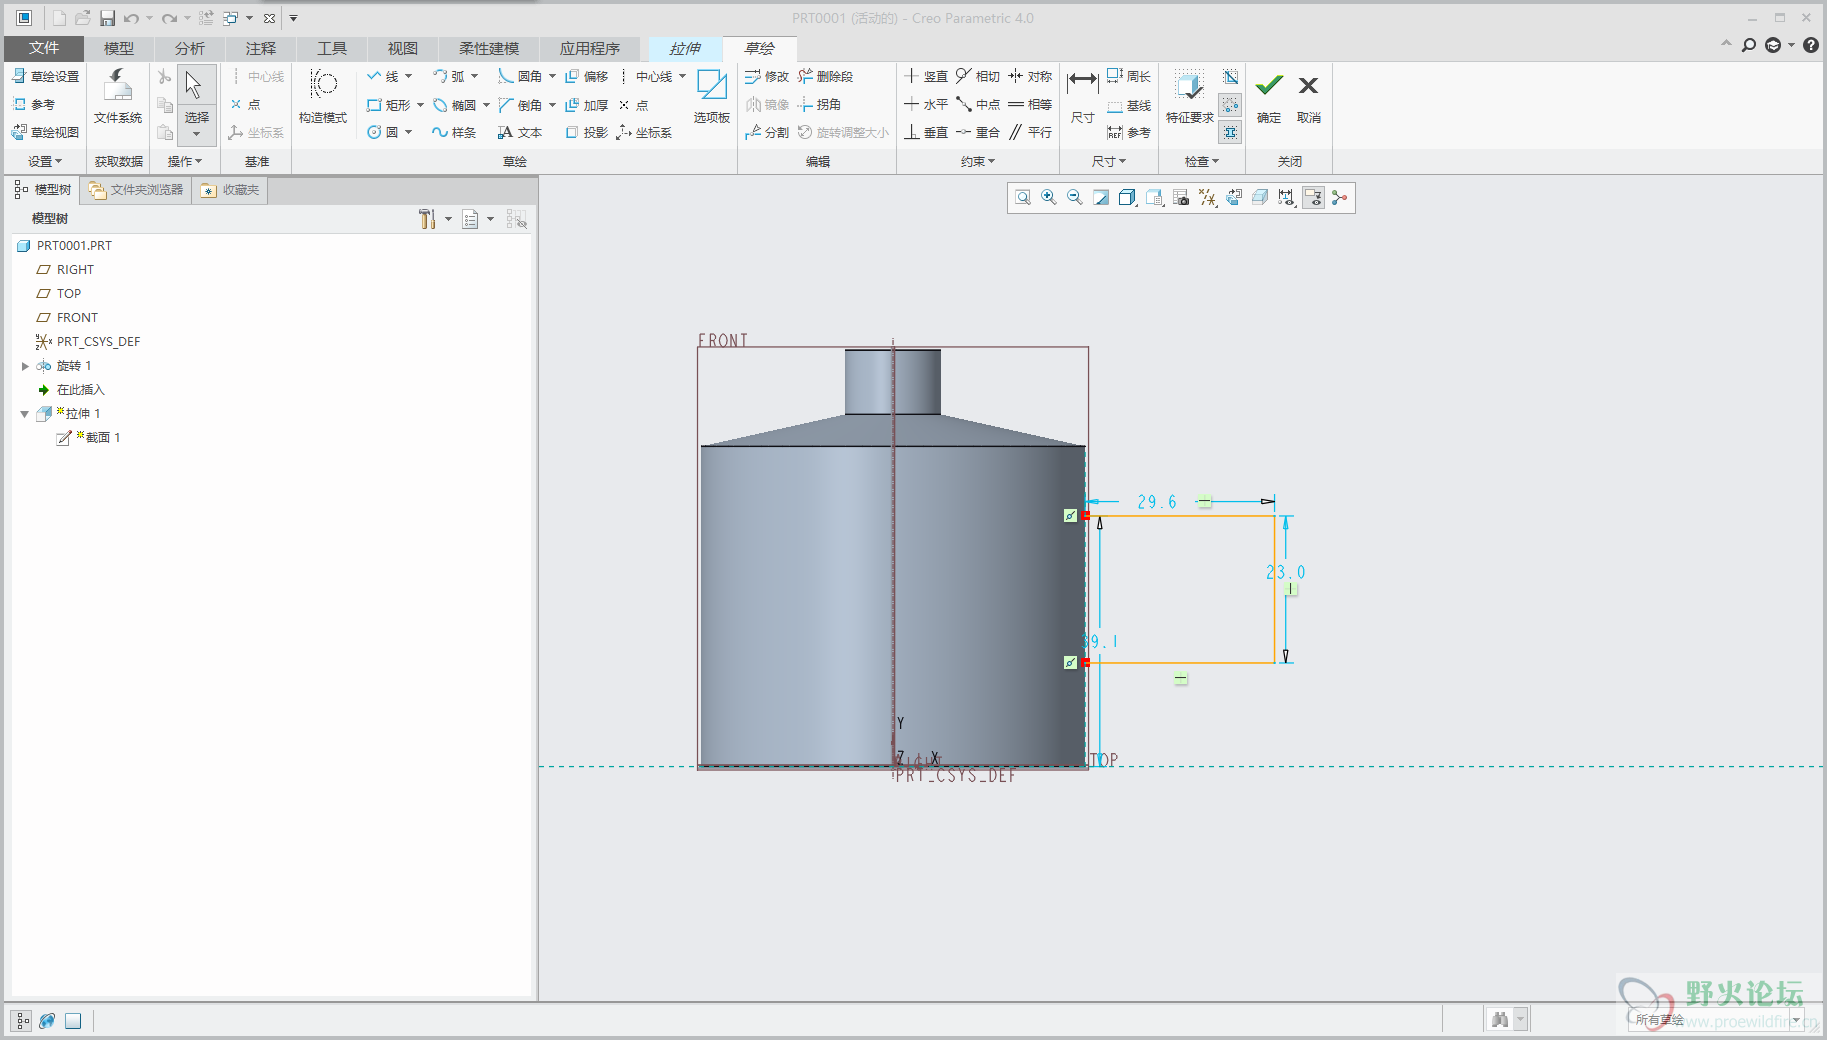Expand the 约束 group dropdown
The height and width of the screenshot is (1040, 1827).
tap(978, 161)
